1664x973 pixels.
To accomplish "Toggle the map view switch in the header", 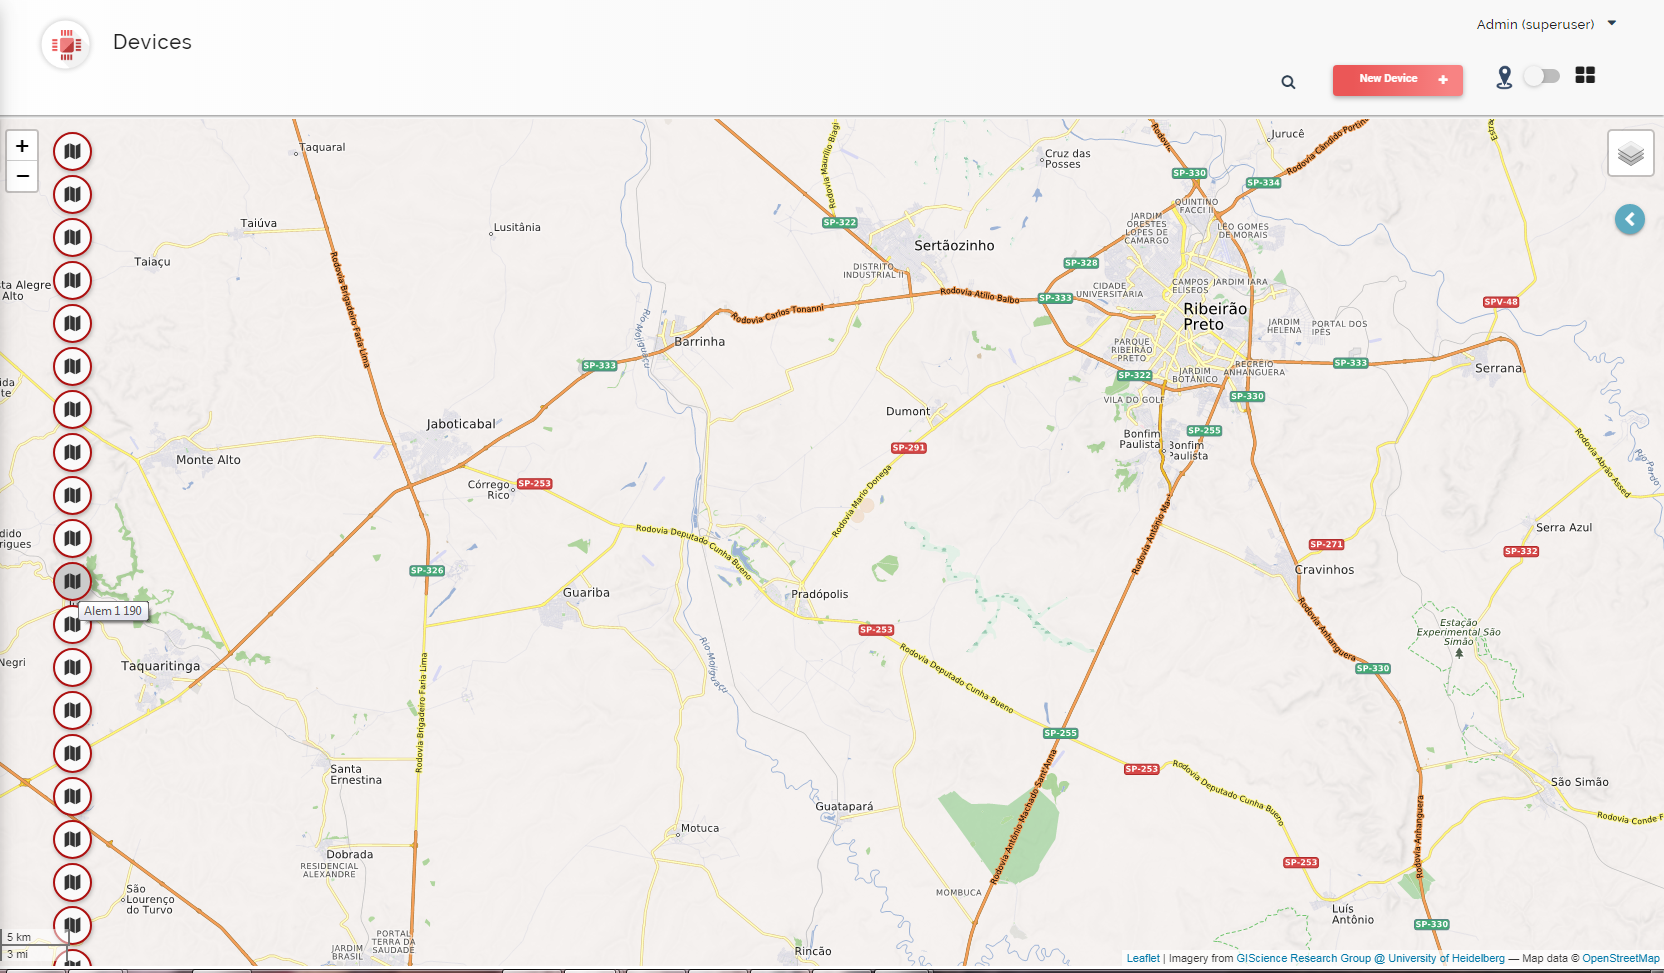I will (1541, 75).
